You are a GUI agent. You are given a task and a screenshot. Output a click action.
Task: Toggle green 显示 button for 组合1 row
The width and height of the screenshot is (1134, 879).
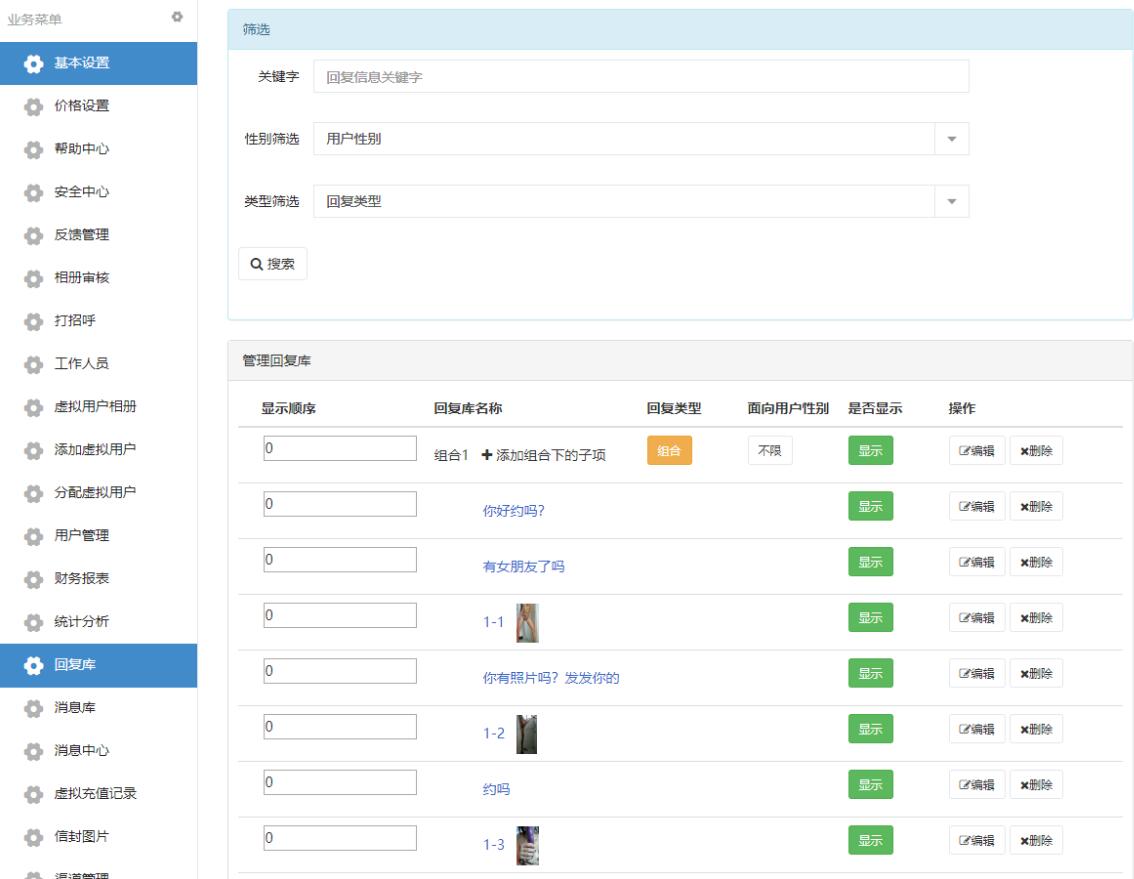[x=870, y=451]
